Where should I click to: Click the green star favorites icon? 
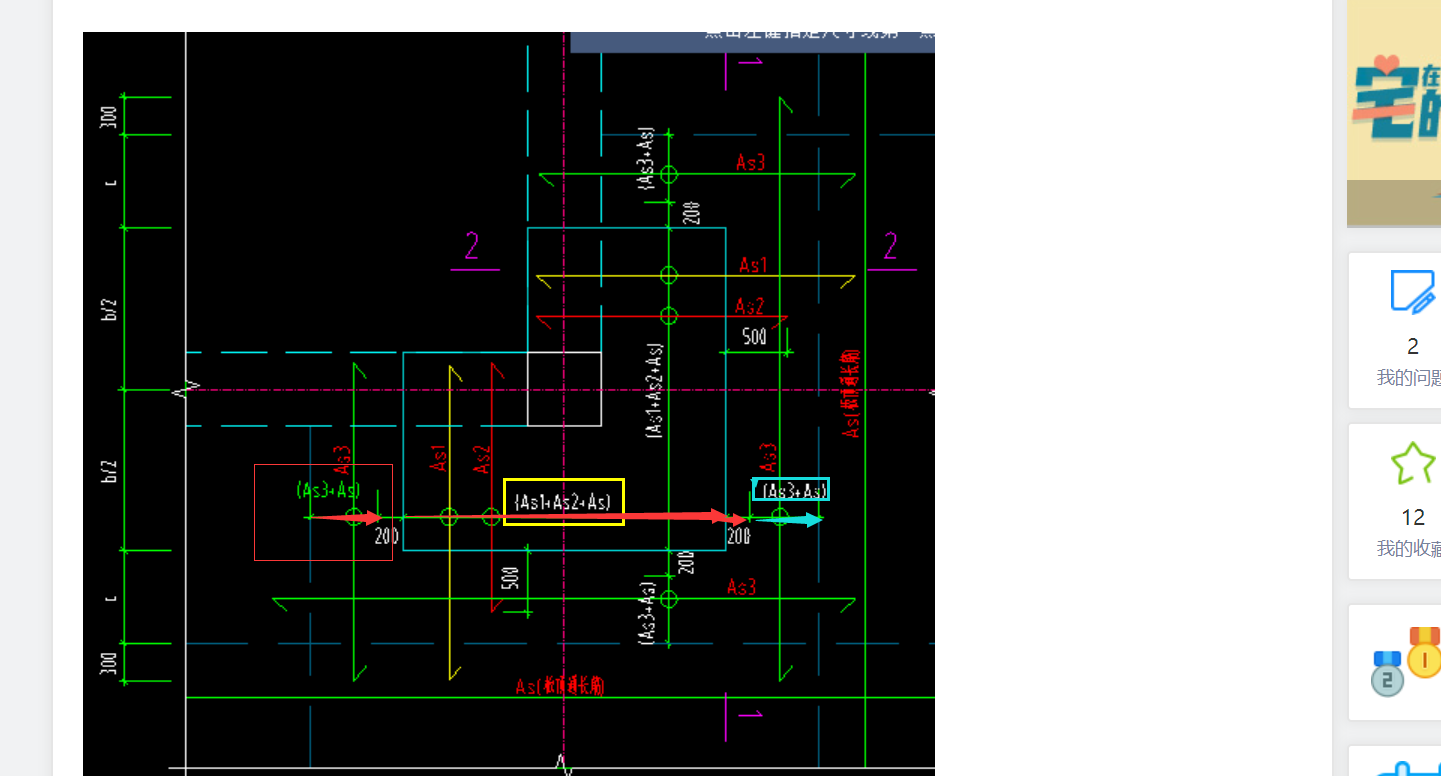[x=1412, y=463]
